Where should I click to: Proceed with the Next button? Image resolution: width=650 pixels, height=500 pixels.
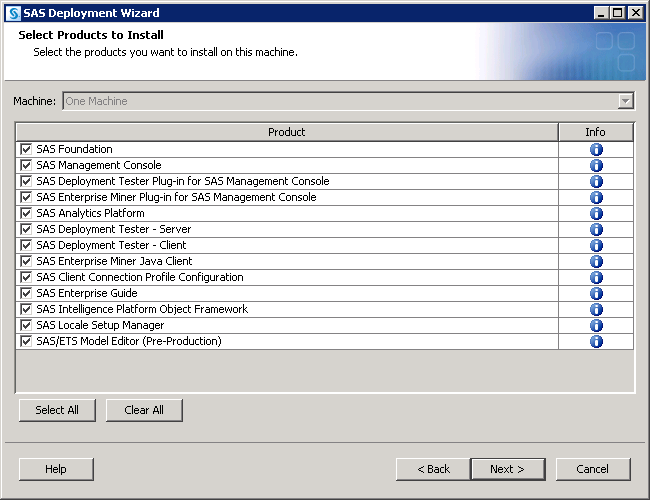coord(508,469)
